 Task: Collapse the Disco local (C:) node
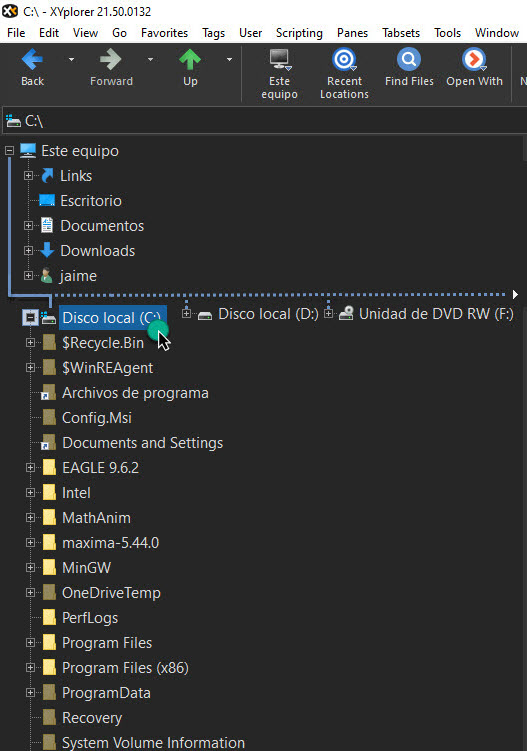[30, 317]
